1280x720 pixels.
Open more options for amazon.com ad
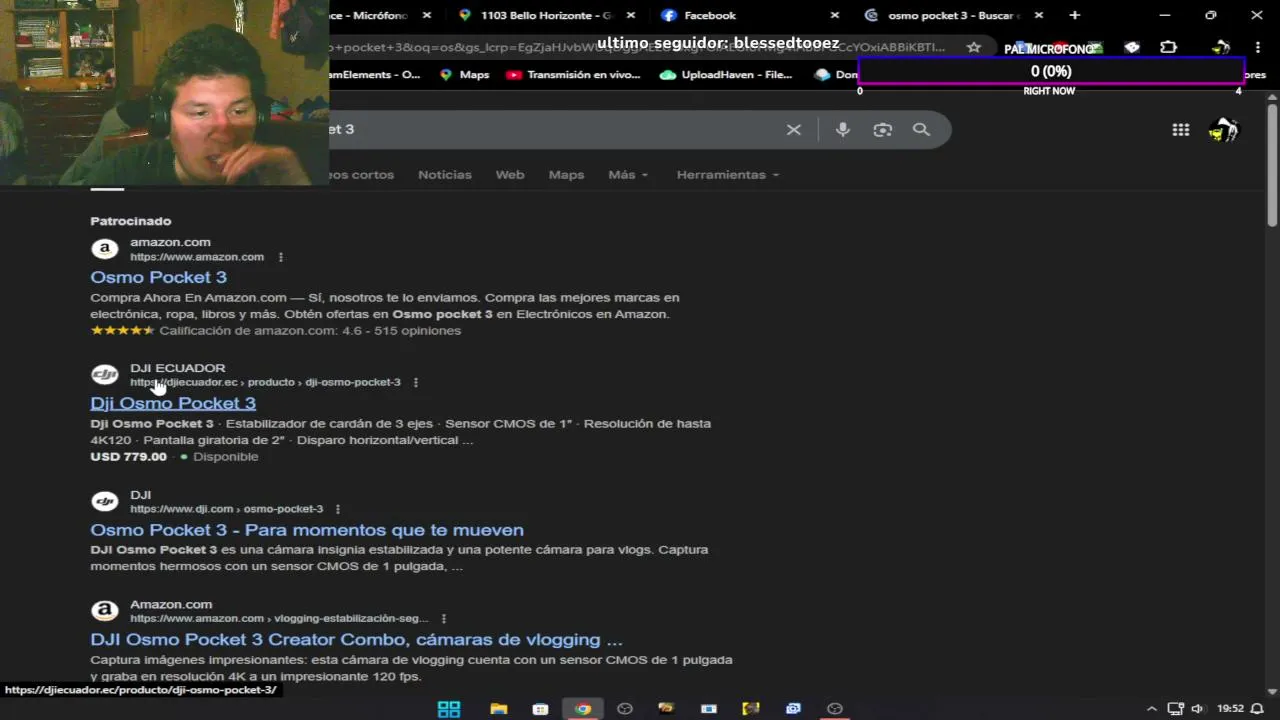coord(281,257)
